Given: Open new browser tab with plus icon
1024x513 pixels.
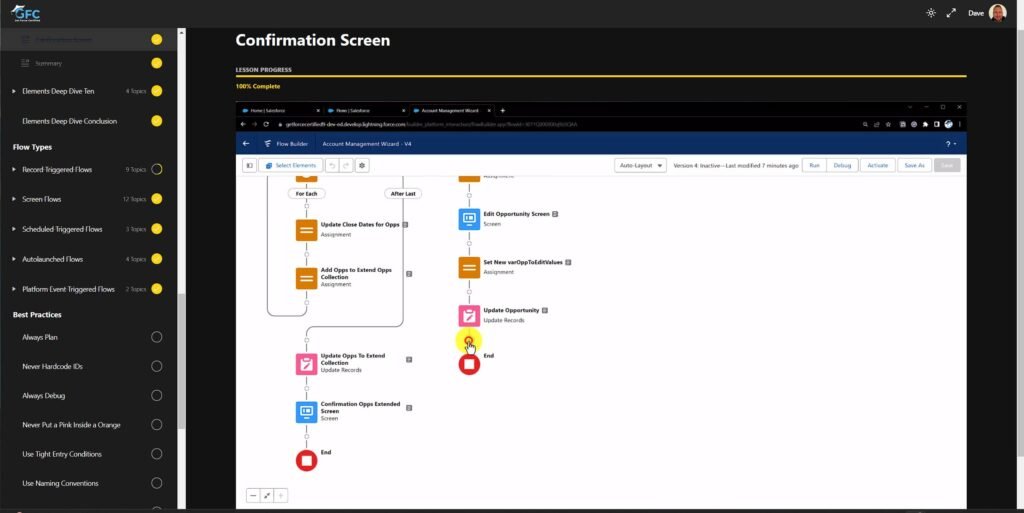Looking at the screenshot, I should 502,110.
